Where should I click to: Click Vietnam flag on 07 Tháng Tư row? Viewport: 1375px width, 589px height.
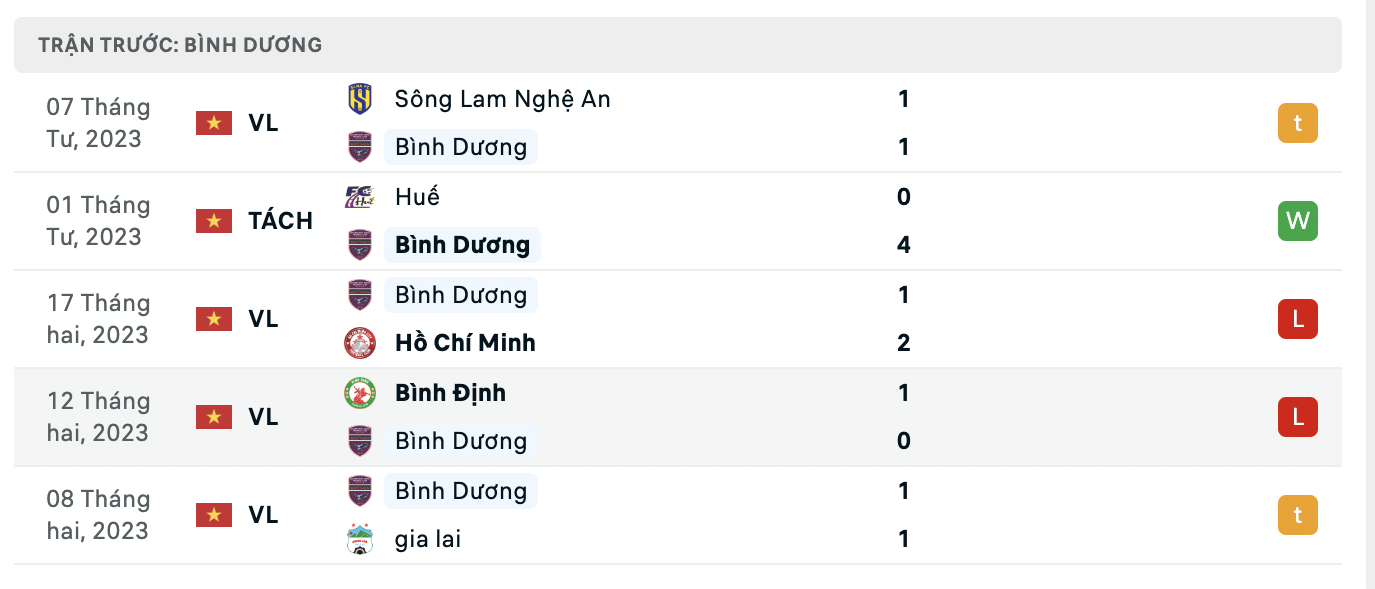[214, 123]
